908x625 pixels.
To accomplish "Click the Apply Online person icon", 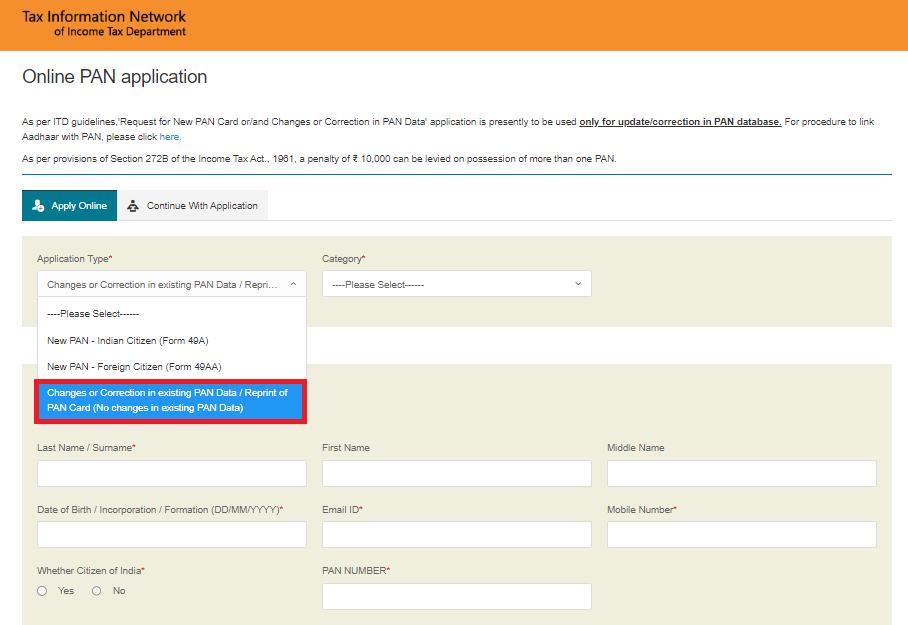I will (38, 206).
